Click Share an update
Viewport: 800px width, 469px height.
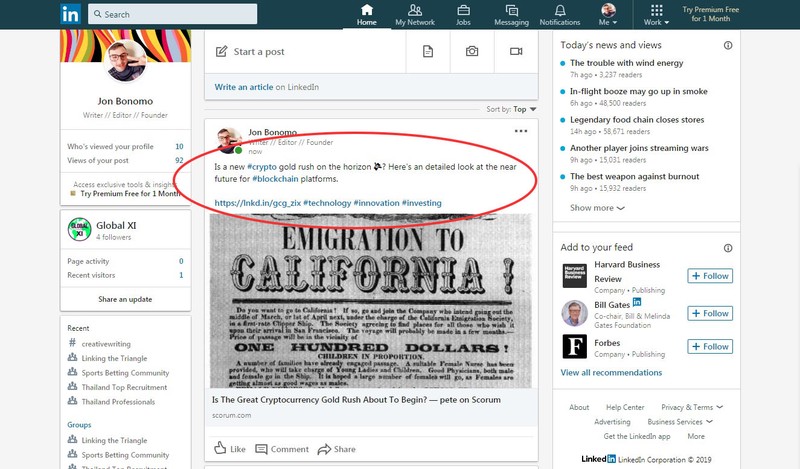click(x=126, y=299)
